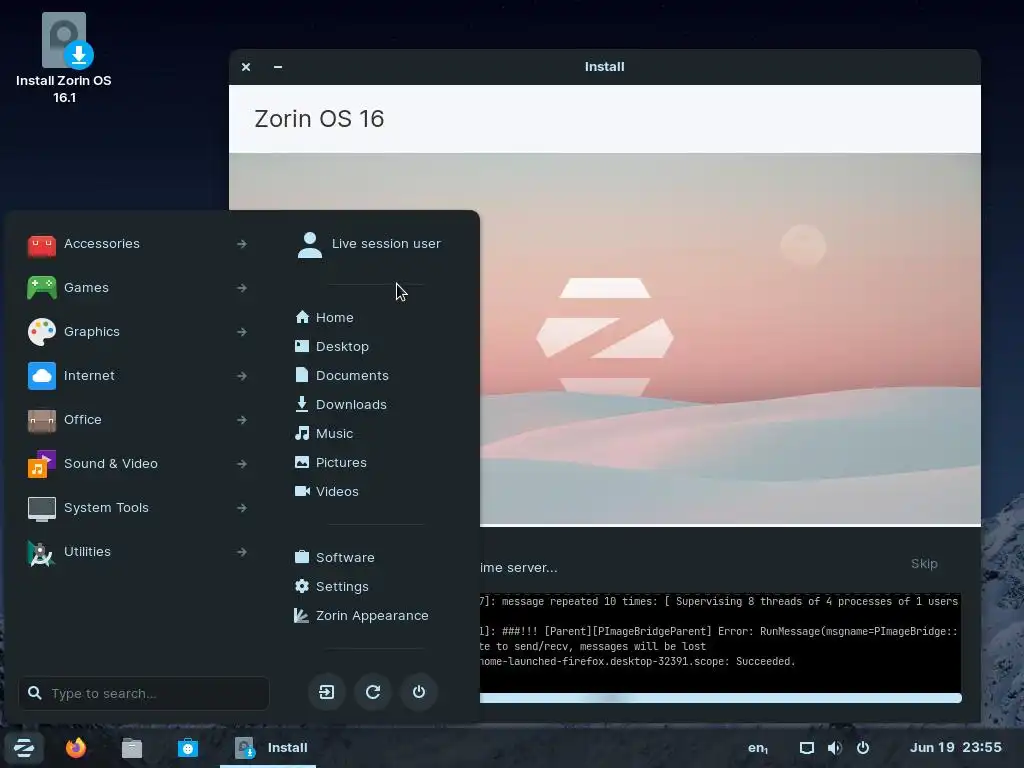
Task: Expand Office submenu arrow
Action: pos(242,420)
